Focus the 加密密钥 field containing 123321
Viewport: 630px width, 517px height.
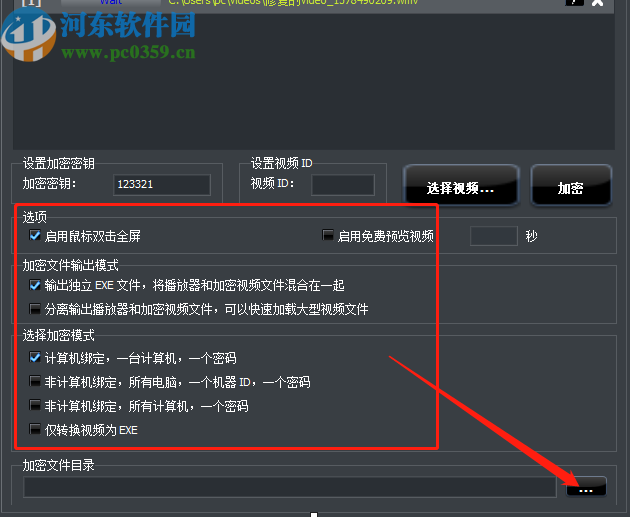point(162,184)
